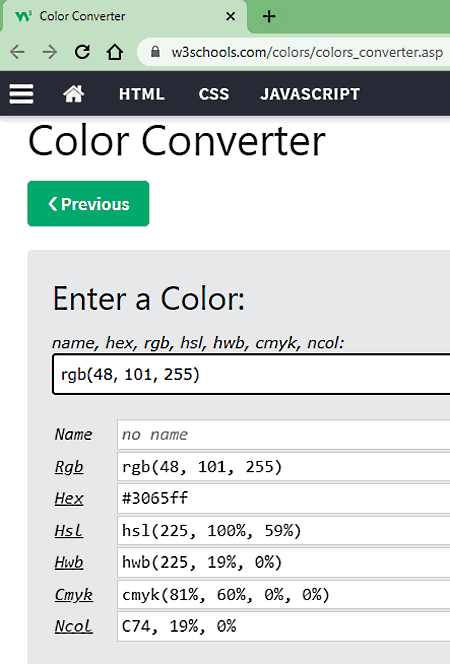Click the address bar URL

click(x=307, y=52)
